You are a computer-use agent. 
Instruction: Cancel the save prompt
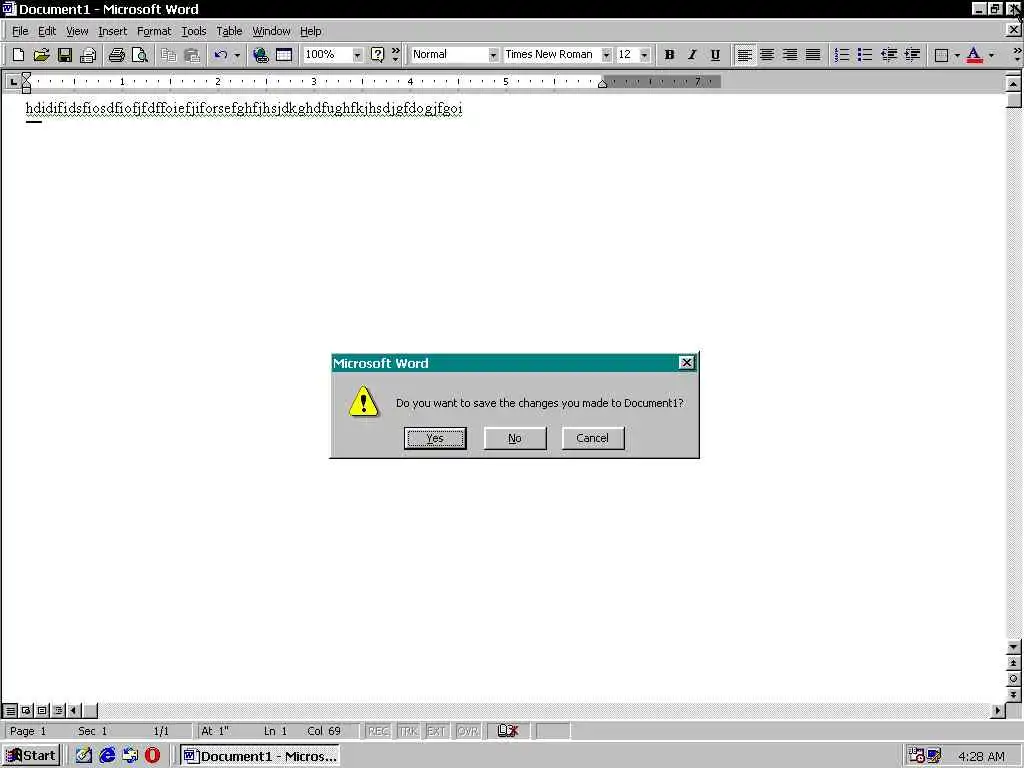pyautogui.click(x=593, y=438)
